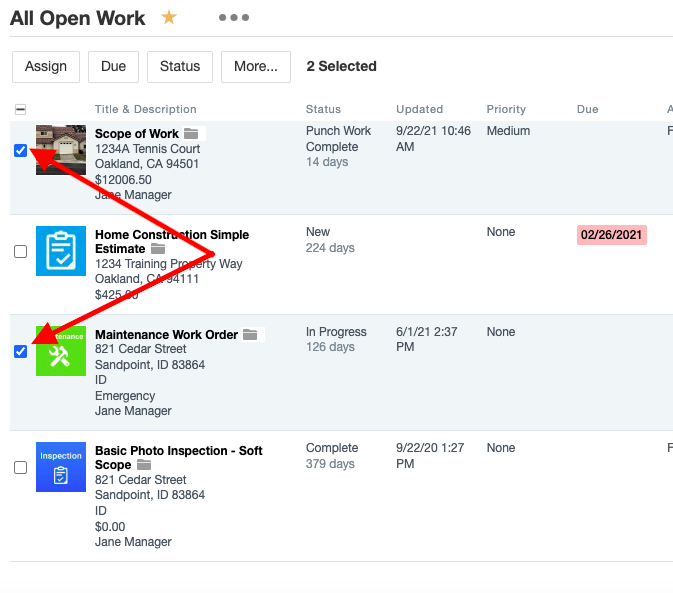Viewport: 673px width, 593px height.
Task: Sort by the Priority column header
Action: (506, 109)
